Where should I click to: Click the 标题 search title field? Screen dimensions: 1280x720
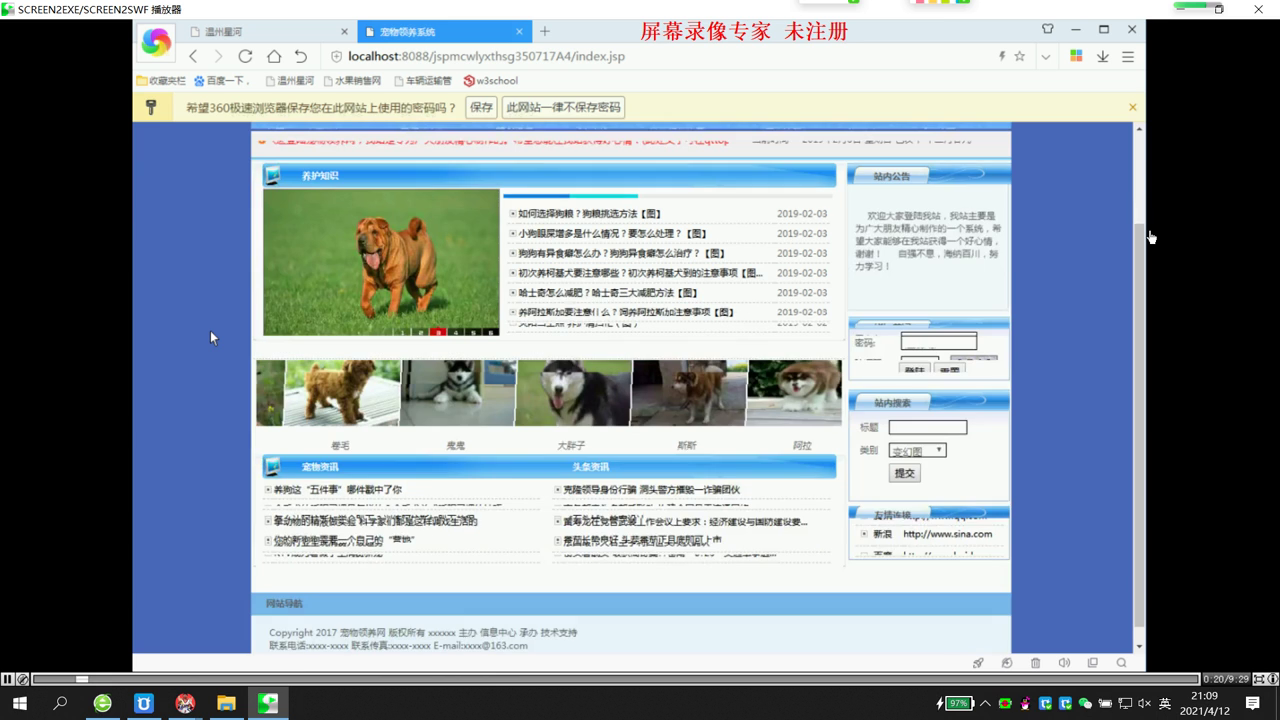pos(928,427)
